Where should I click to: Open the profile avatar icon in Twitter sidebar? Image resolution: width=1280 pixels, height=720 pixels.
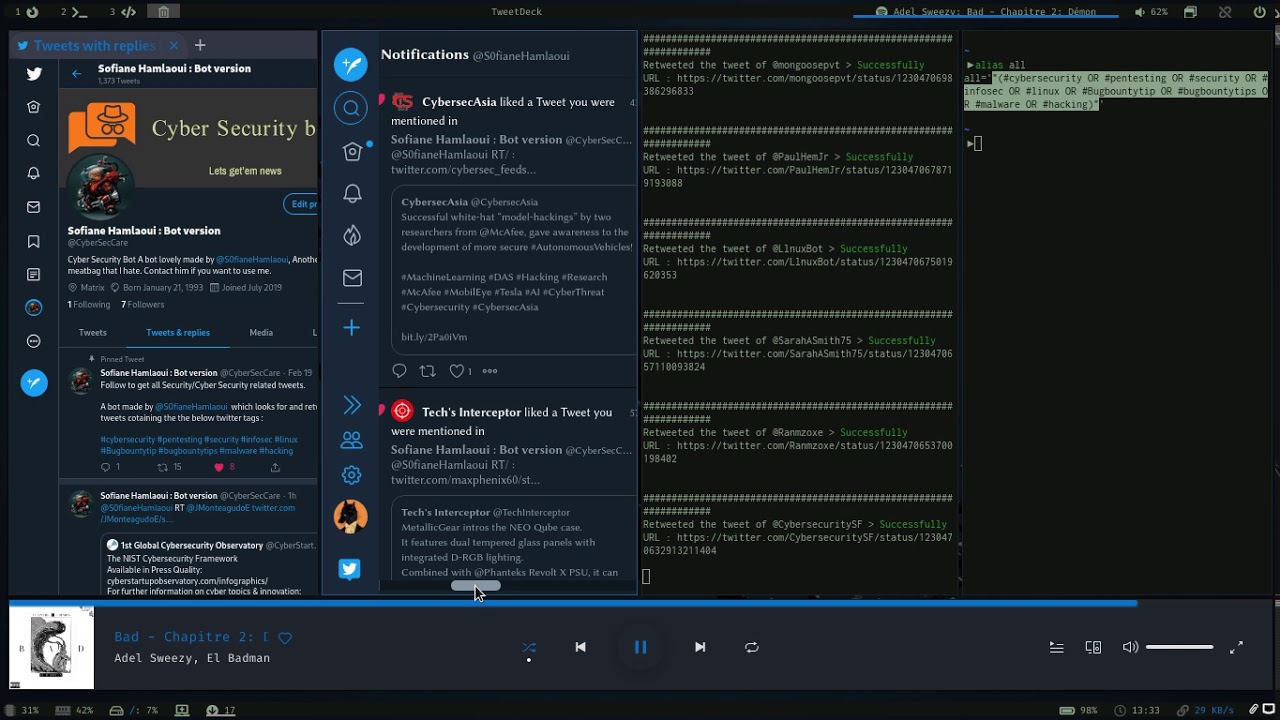click(34, 308)
